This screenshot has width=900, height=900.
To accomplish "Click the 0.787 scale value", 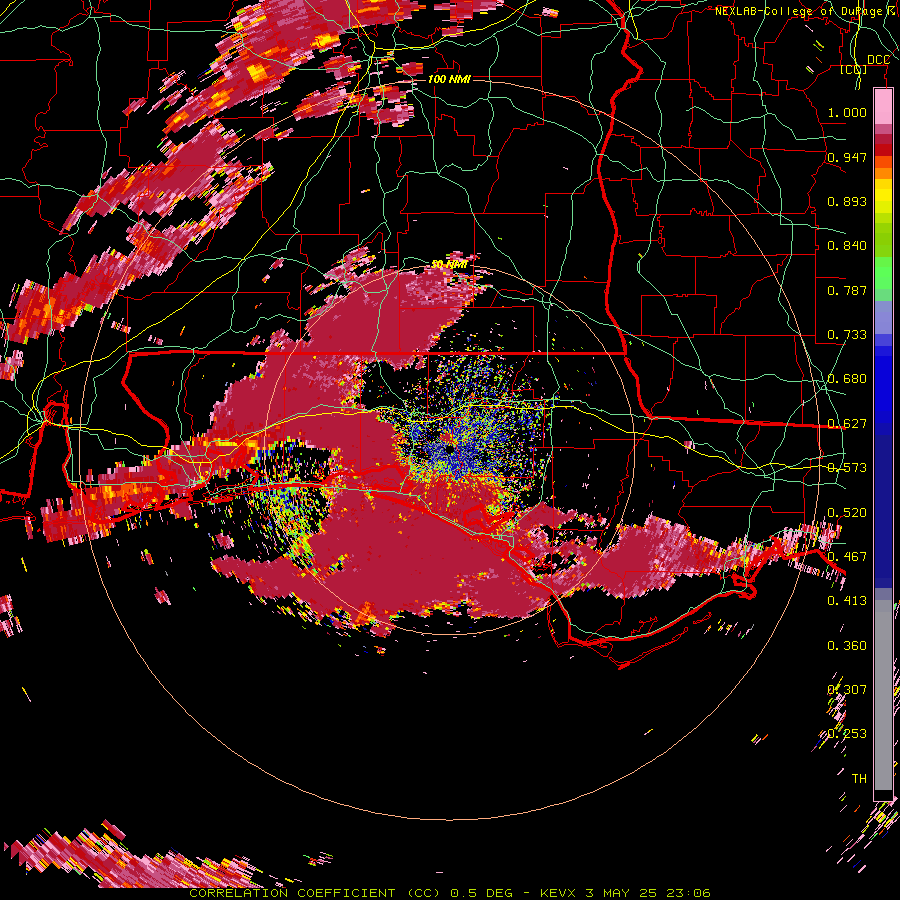I will point(847,290).
